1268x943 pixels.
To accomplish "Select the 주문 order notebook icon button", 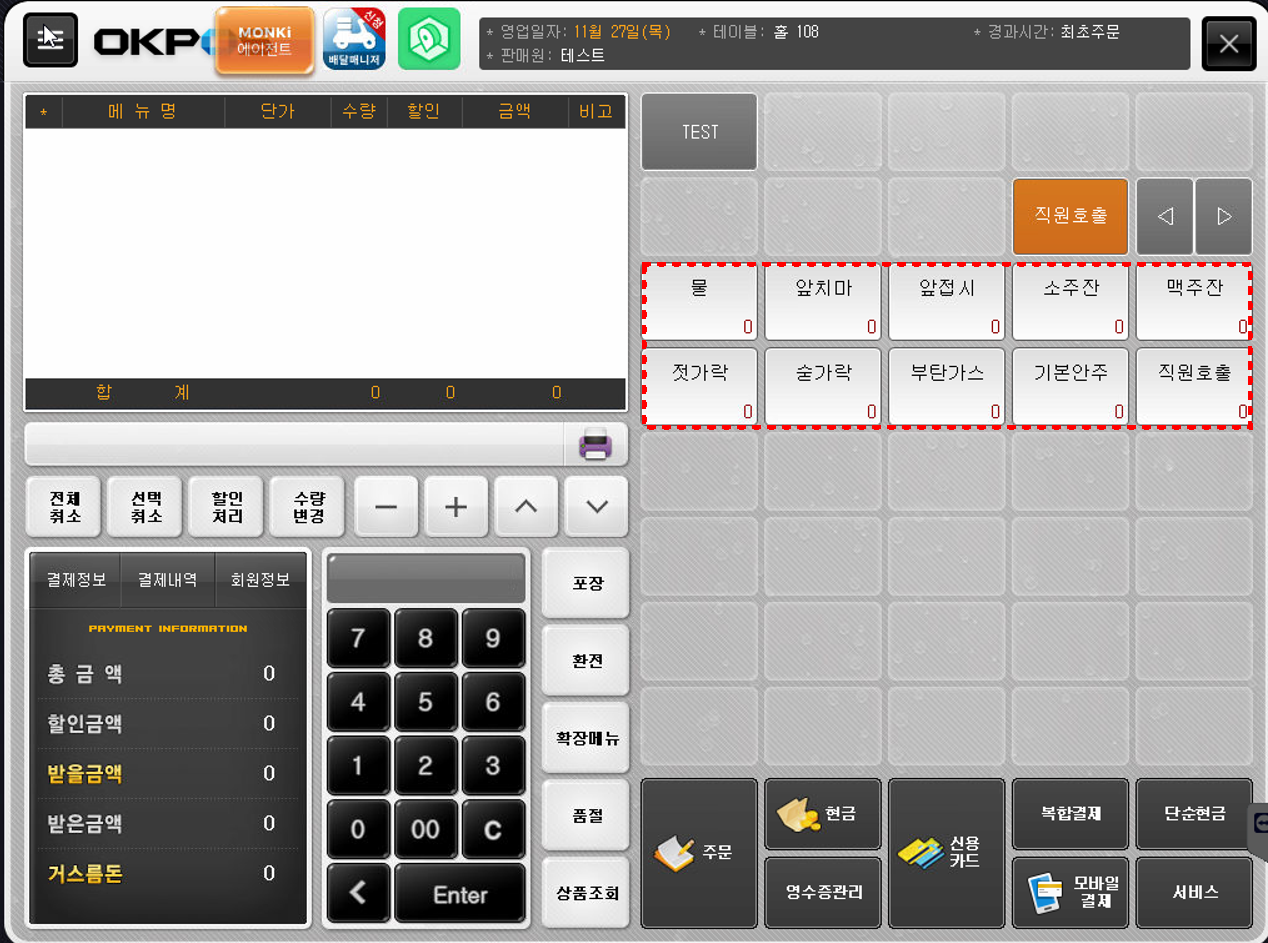I will (699, 853).
